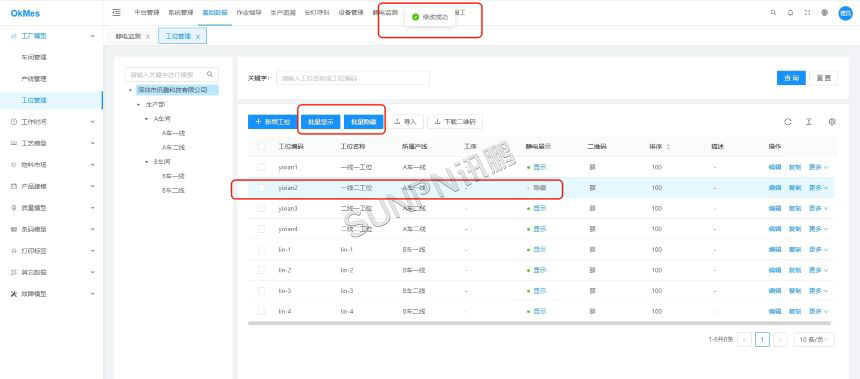Close the 工位管理 tab
This screenshot has width=860, height=379.
click(x=197, y=37)
